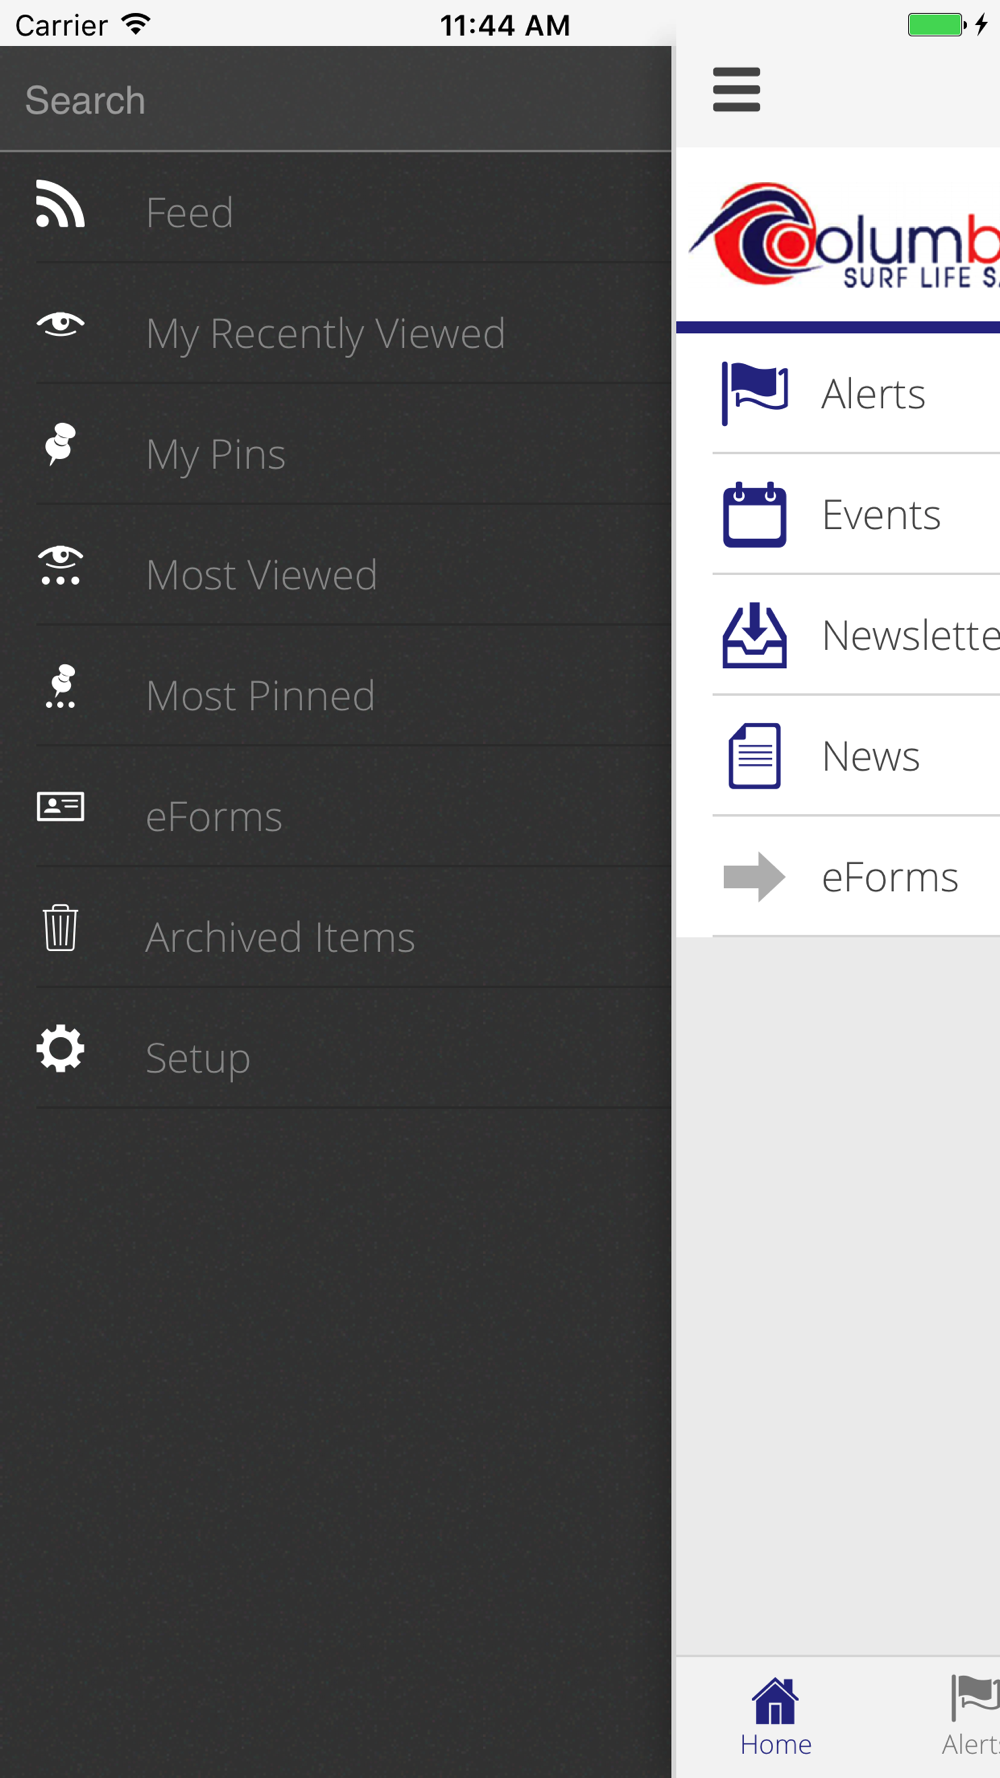
Task: Click the Archived Items trash icon
Action: pos(60,928)
